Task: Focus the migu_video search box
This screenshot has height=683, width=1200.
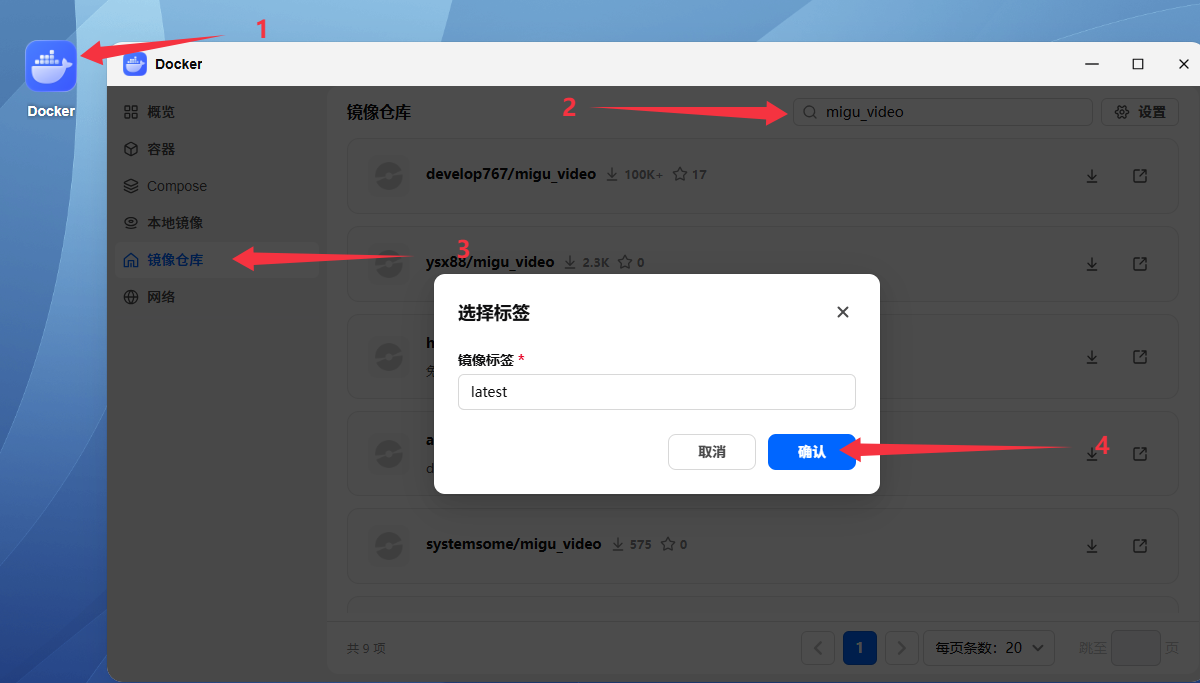Action: 943,112
